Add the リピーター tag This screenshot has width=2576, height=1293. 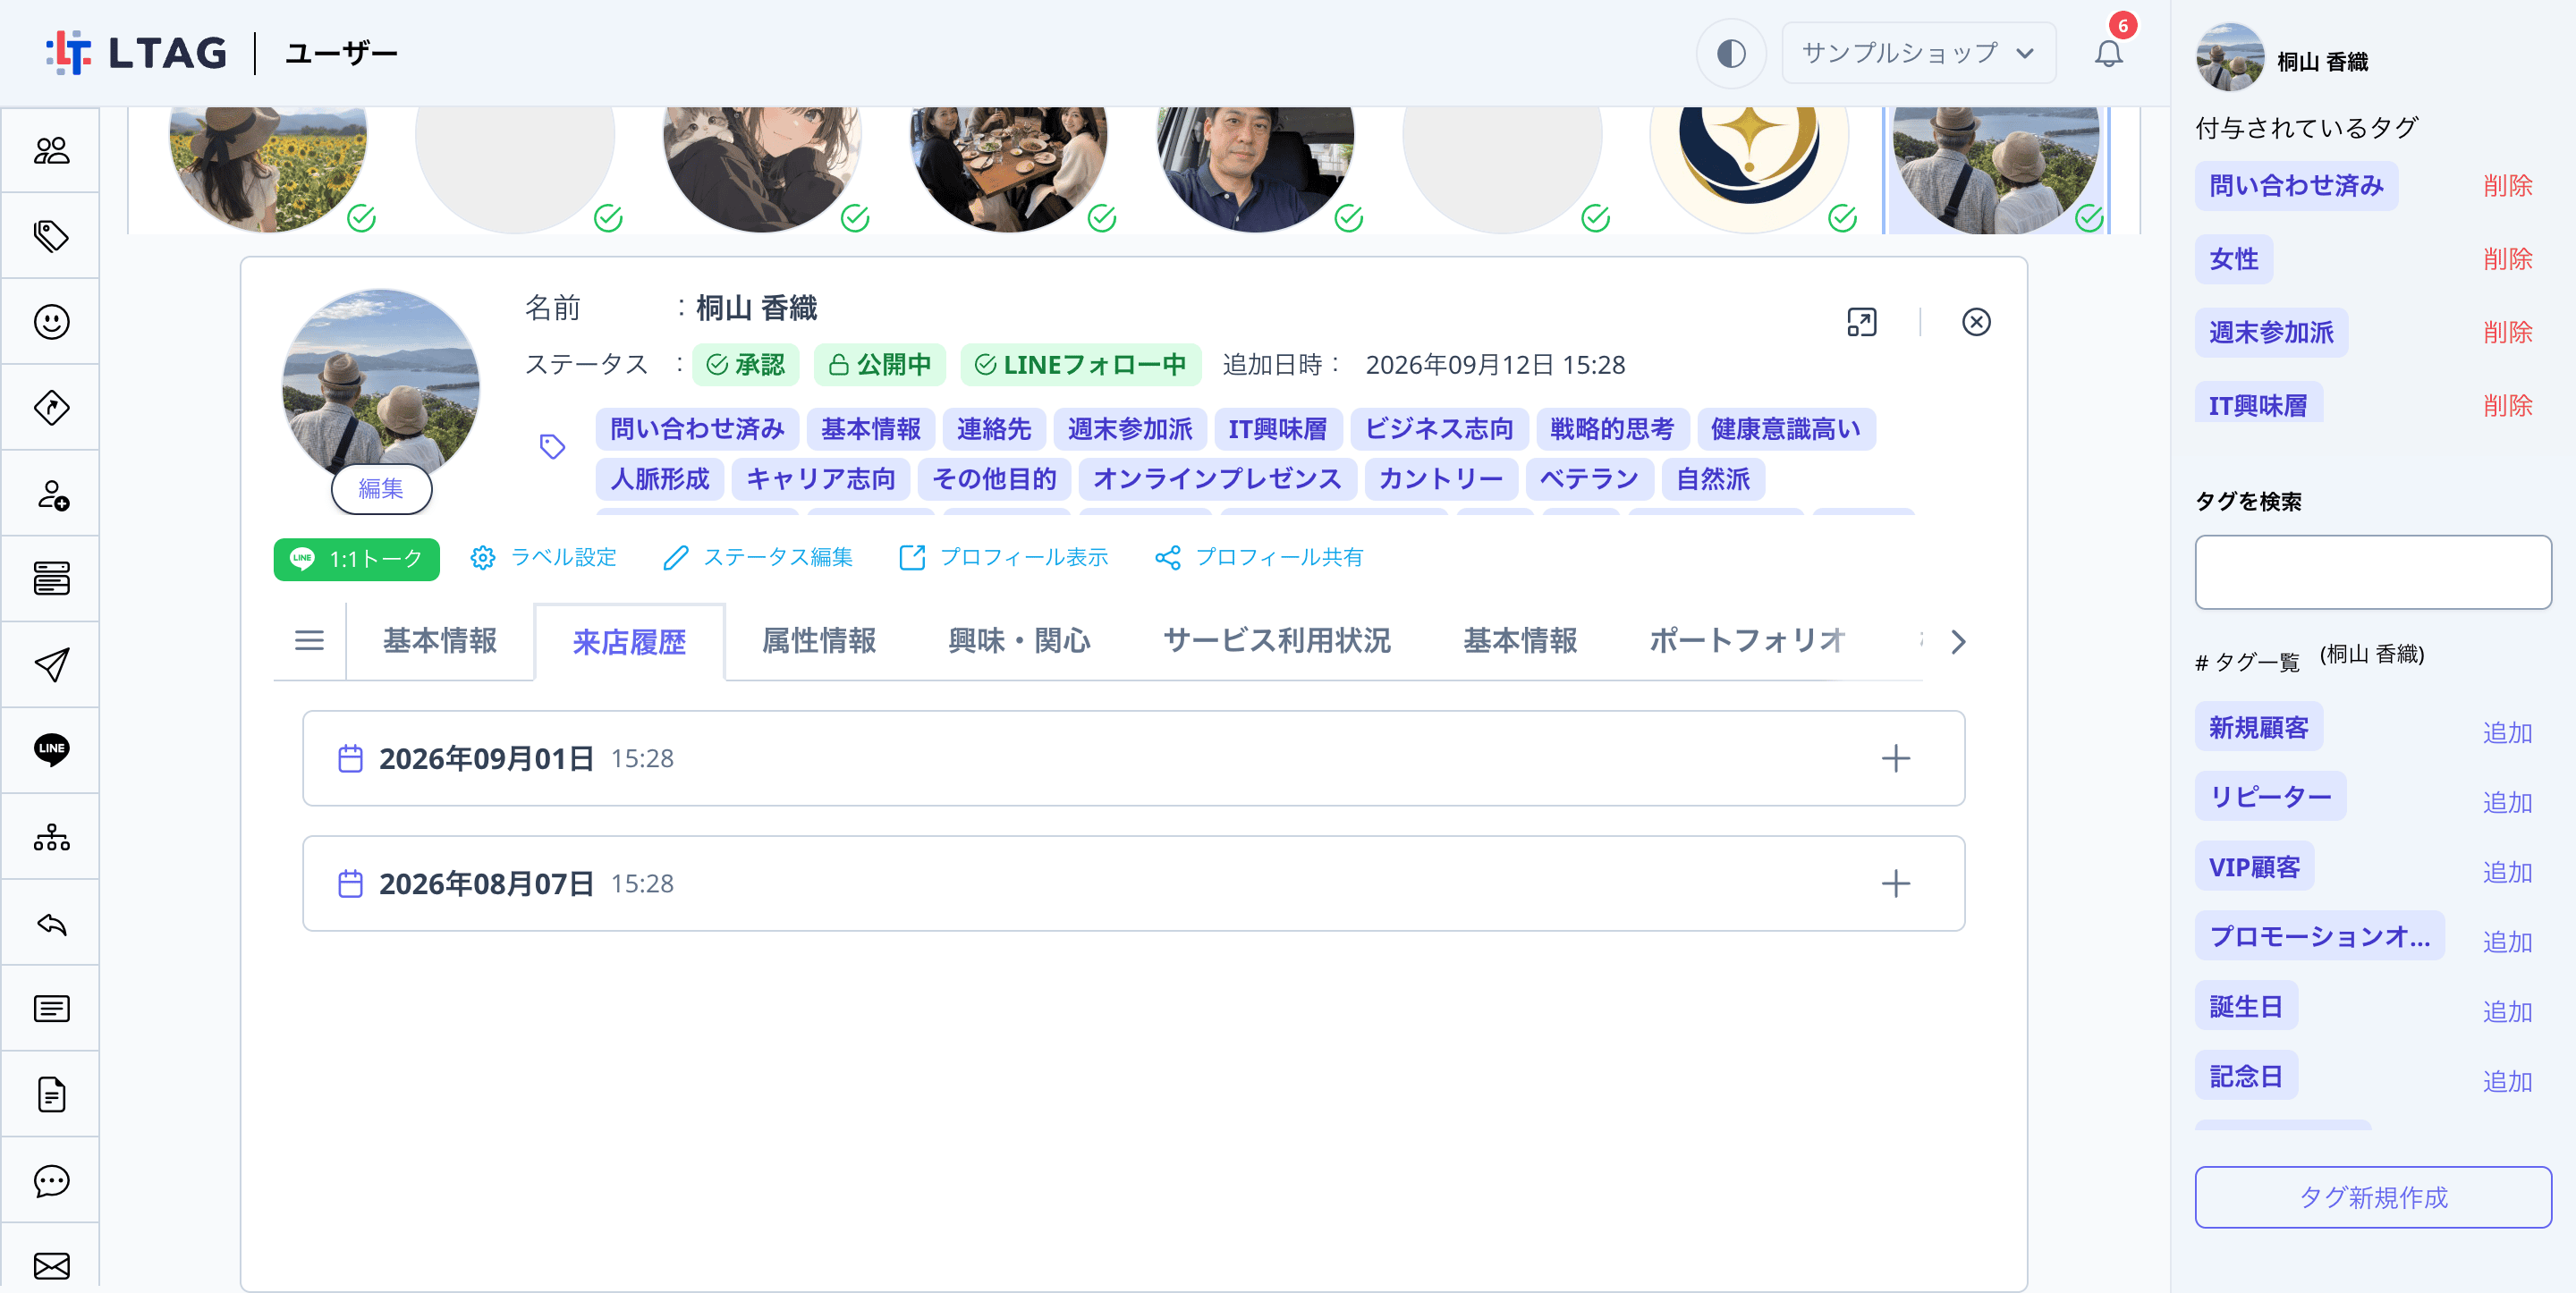[x=2507, y=802]
